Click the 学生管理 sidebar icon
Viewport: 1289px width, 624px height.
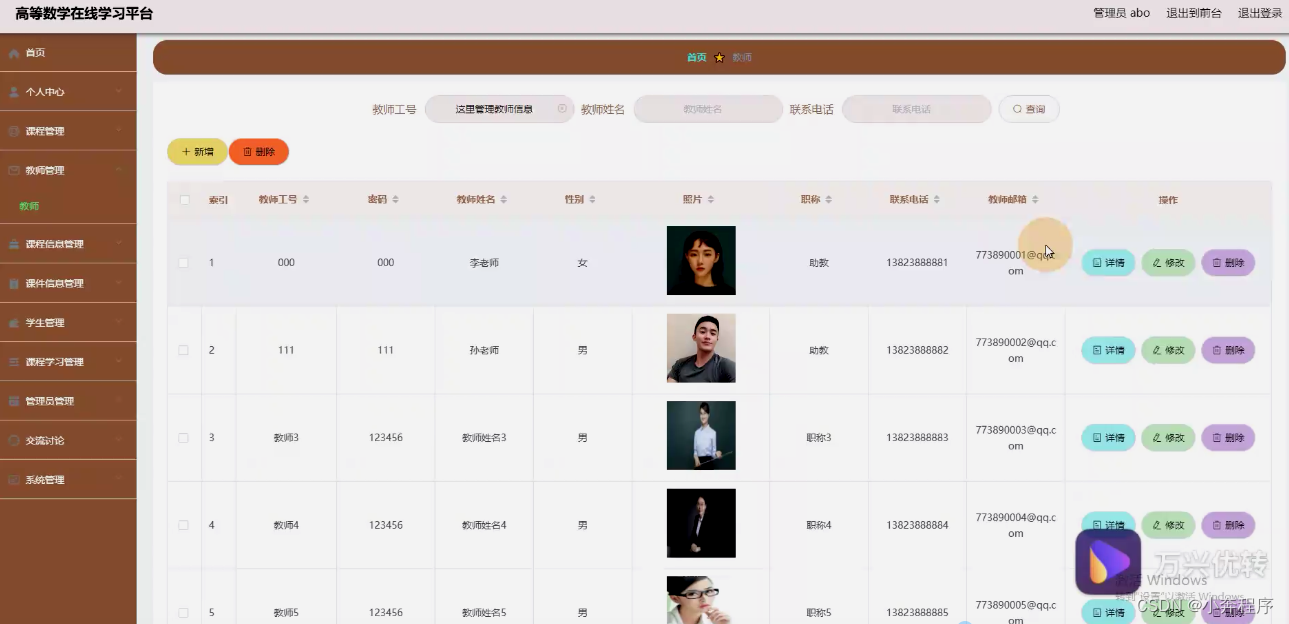click(x=14, y=323)
